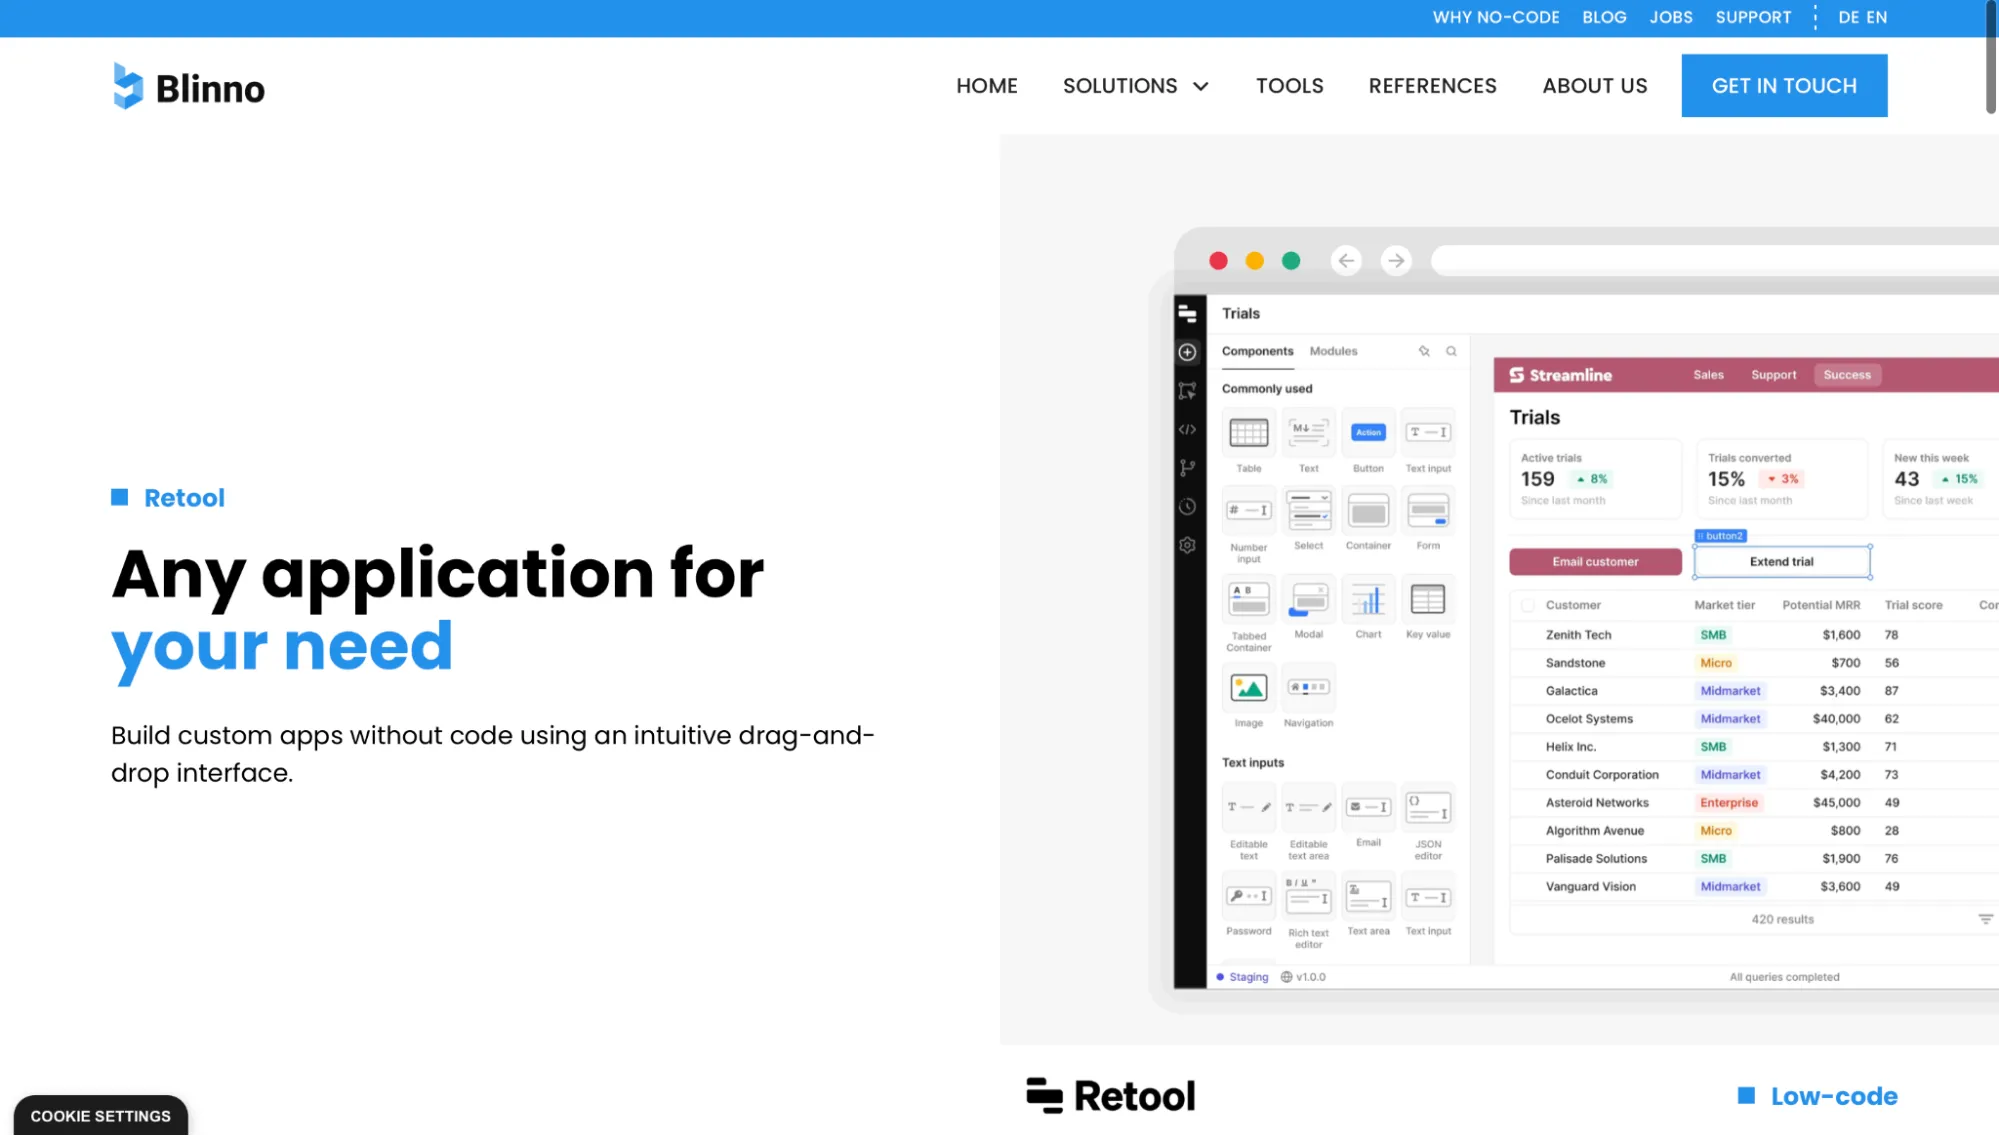
Task: Click the Enterprise tier tag for Asteroid Networks
Action: click(1728, 803)
